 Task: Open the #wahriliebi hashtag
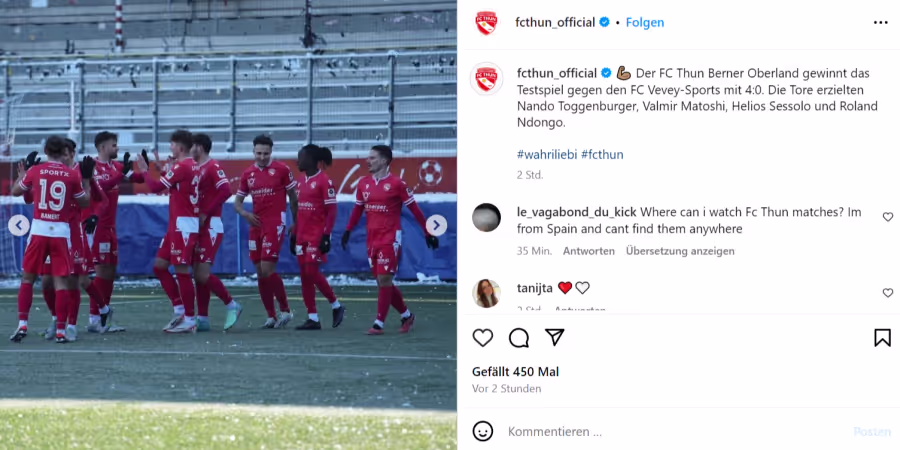(547, 154)
